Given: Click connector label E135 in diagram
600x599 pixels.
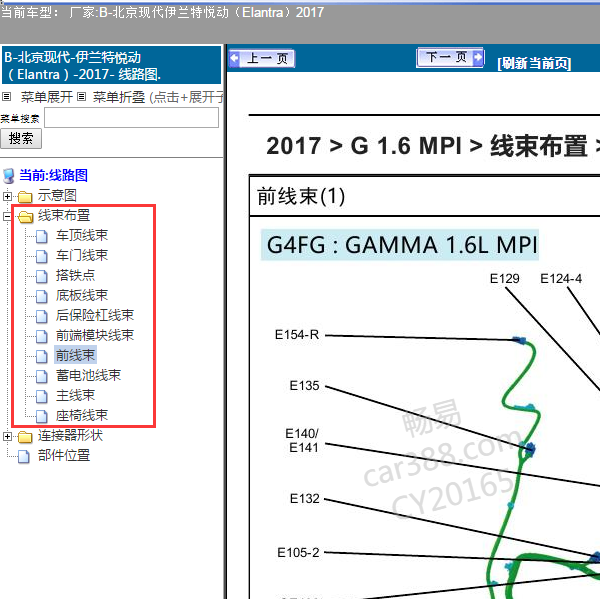Looking at the screenshot, I should 305,385.
